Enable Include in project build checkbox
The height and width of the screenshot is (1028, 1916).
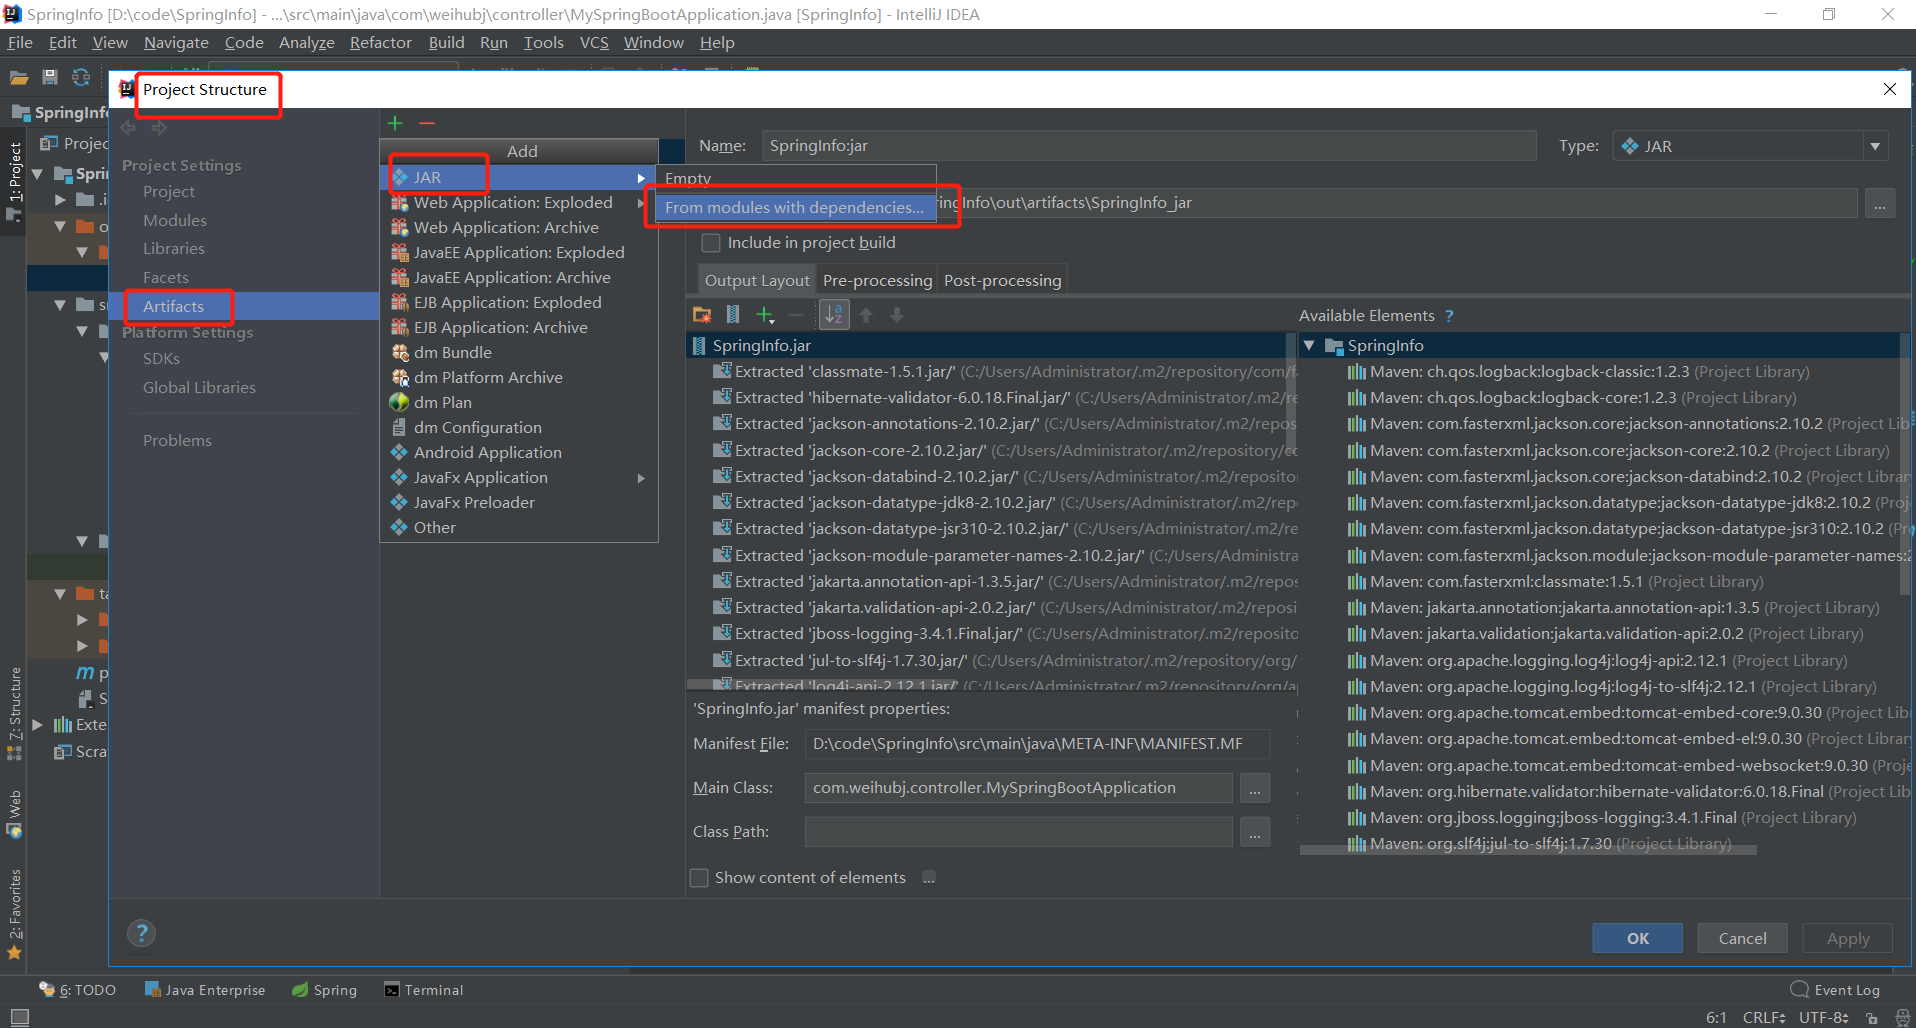(711, 243)
